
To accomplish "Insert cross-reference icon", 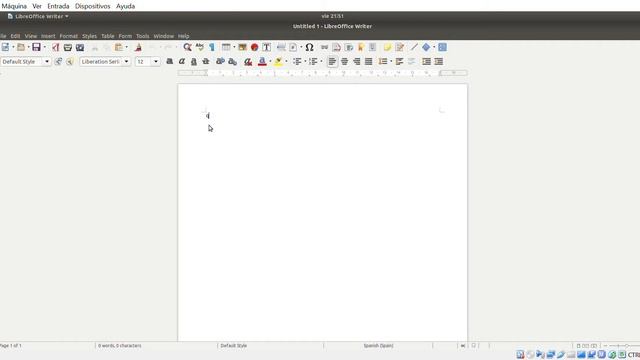I will click(x=373, y=47).
